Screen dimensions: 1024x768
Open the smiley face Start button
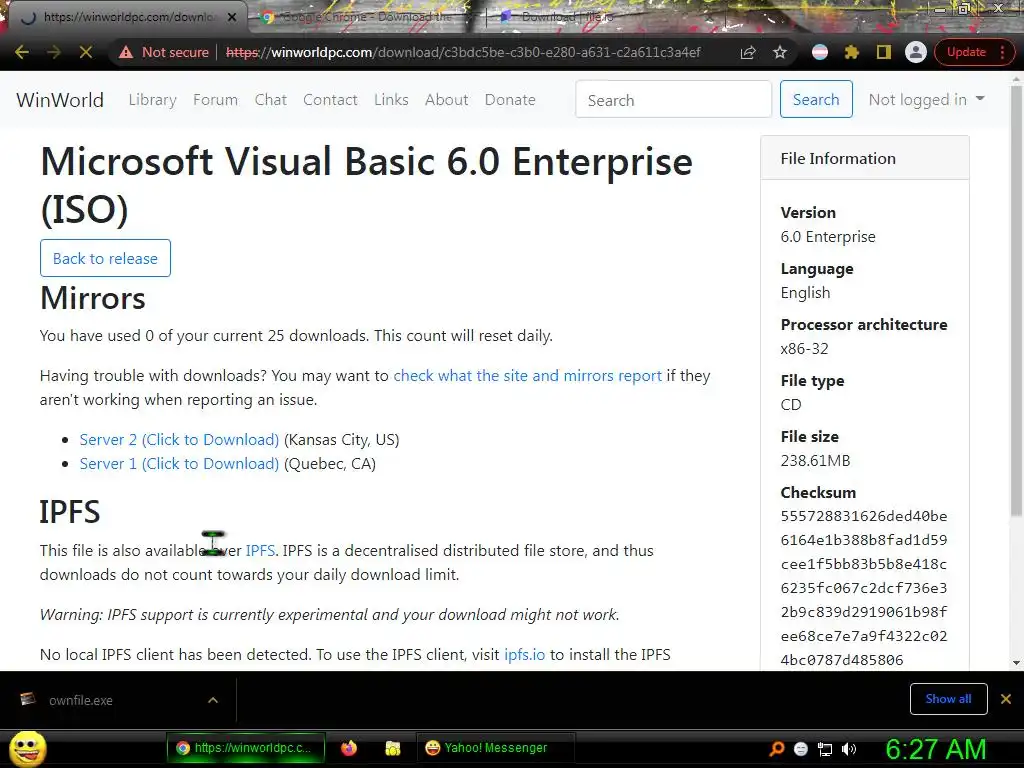[28, 748]
